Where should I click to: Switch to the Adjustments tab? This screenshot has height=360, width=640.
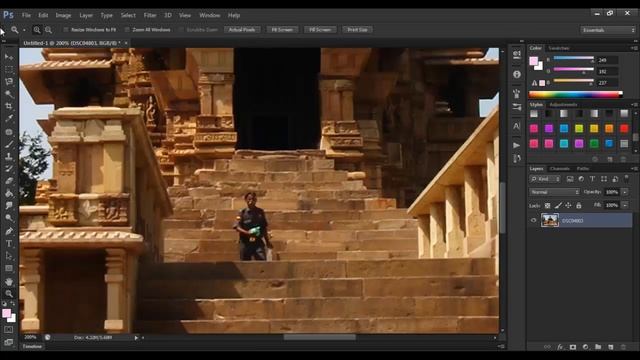[x=563, y=104]
